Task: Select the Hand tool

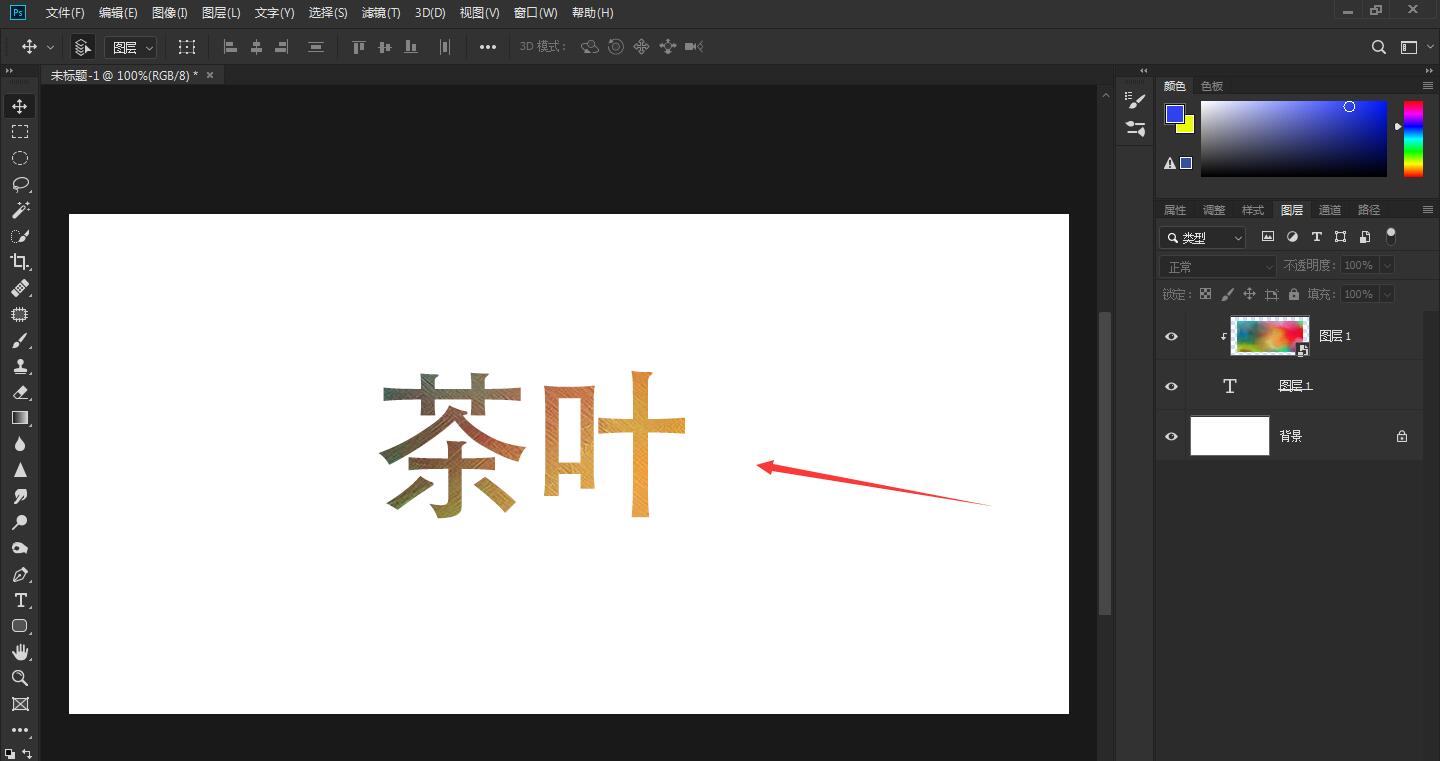Action: coord(20,652)
